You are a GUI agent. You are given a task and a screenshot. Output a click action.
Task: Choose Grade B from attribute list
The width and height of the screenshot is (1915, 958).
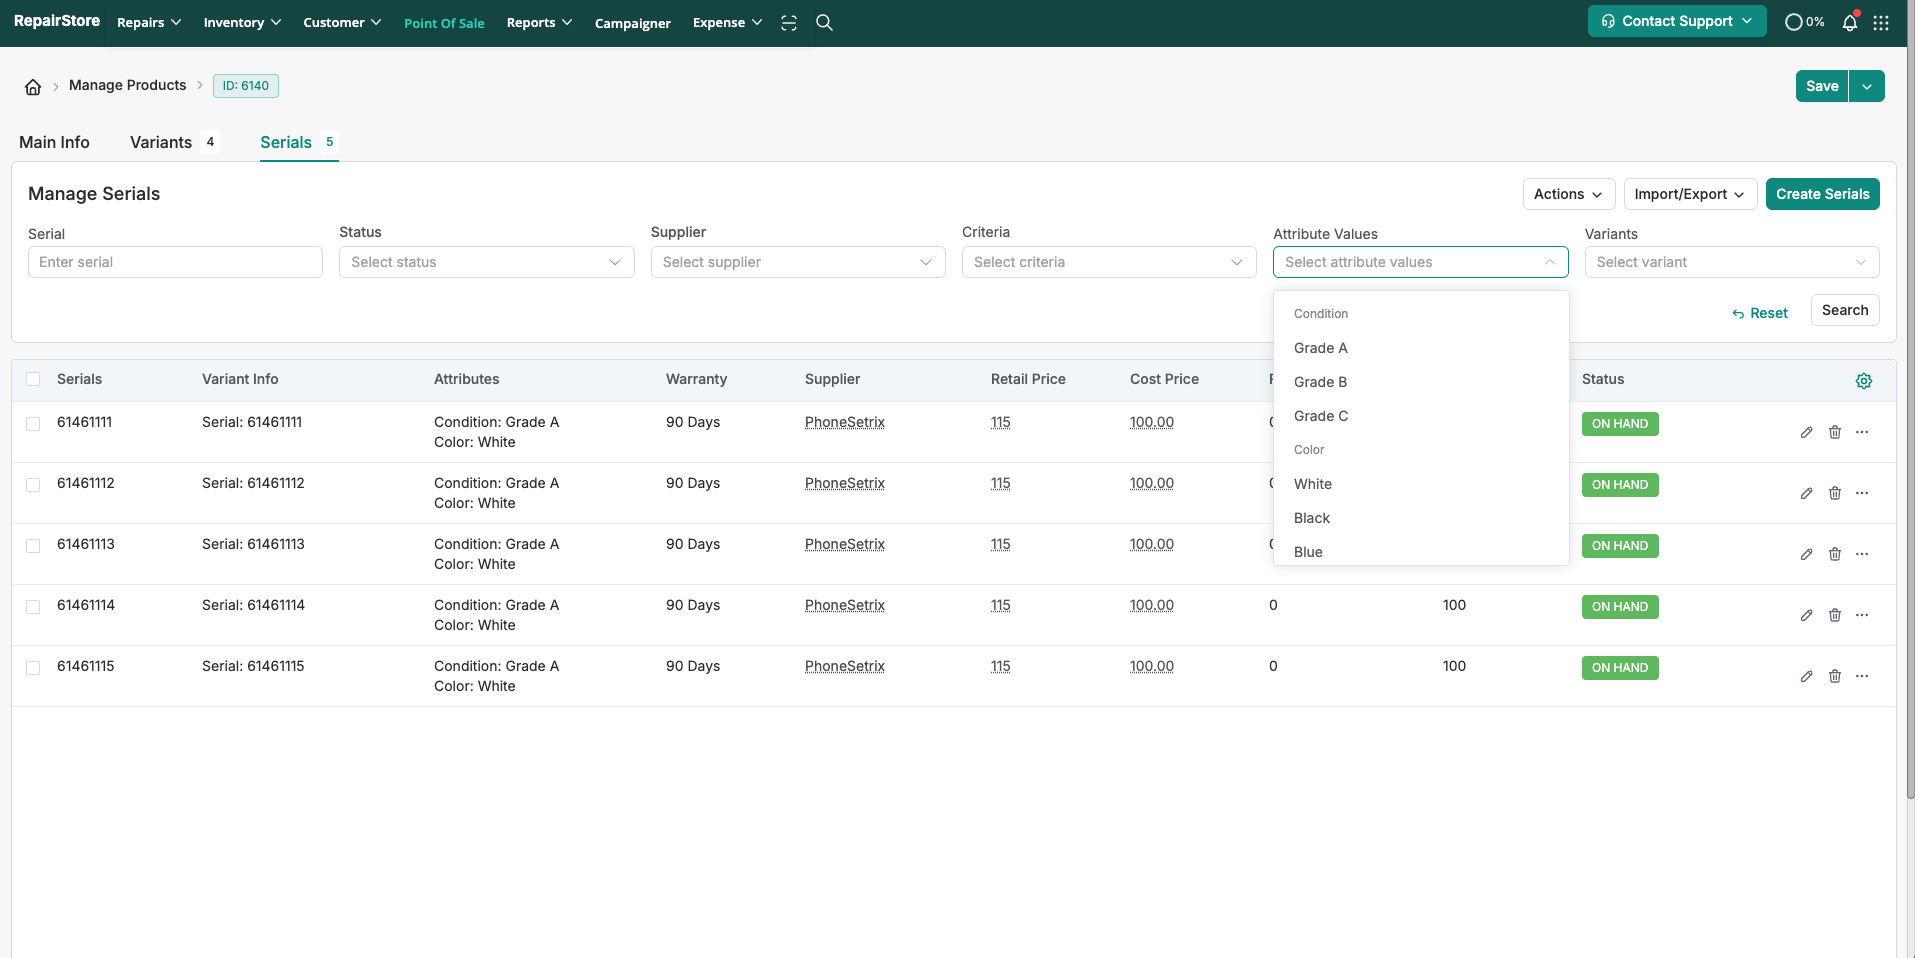pos(1320,382)
